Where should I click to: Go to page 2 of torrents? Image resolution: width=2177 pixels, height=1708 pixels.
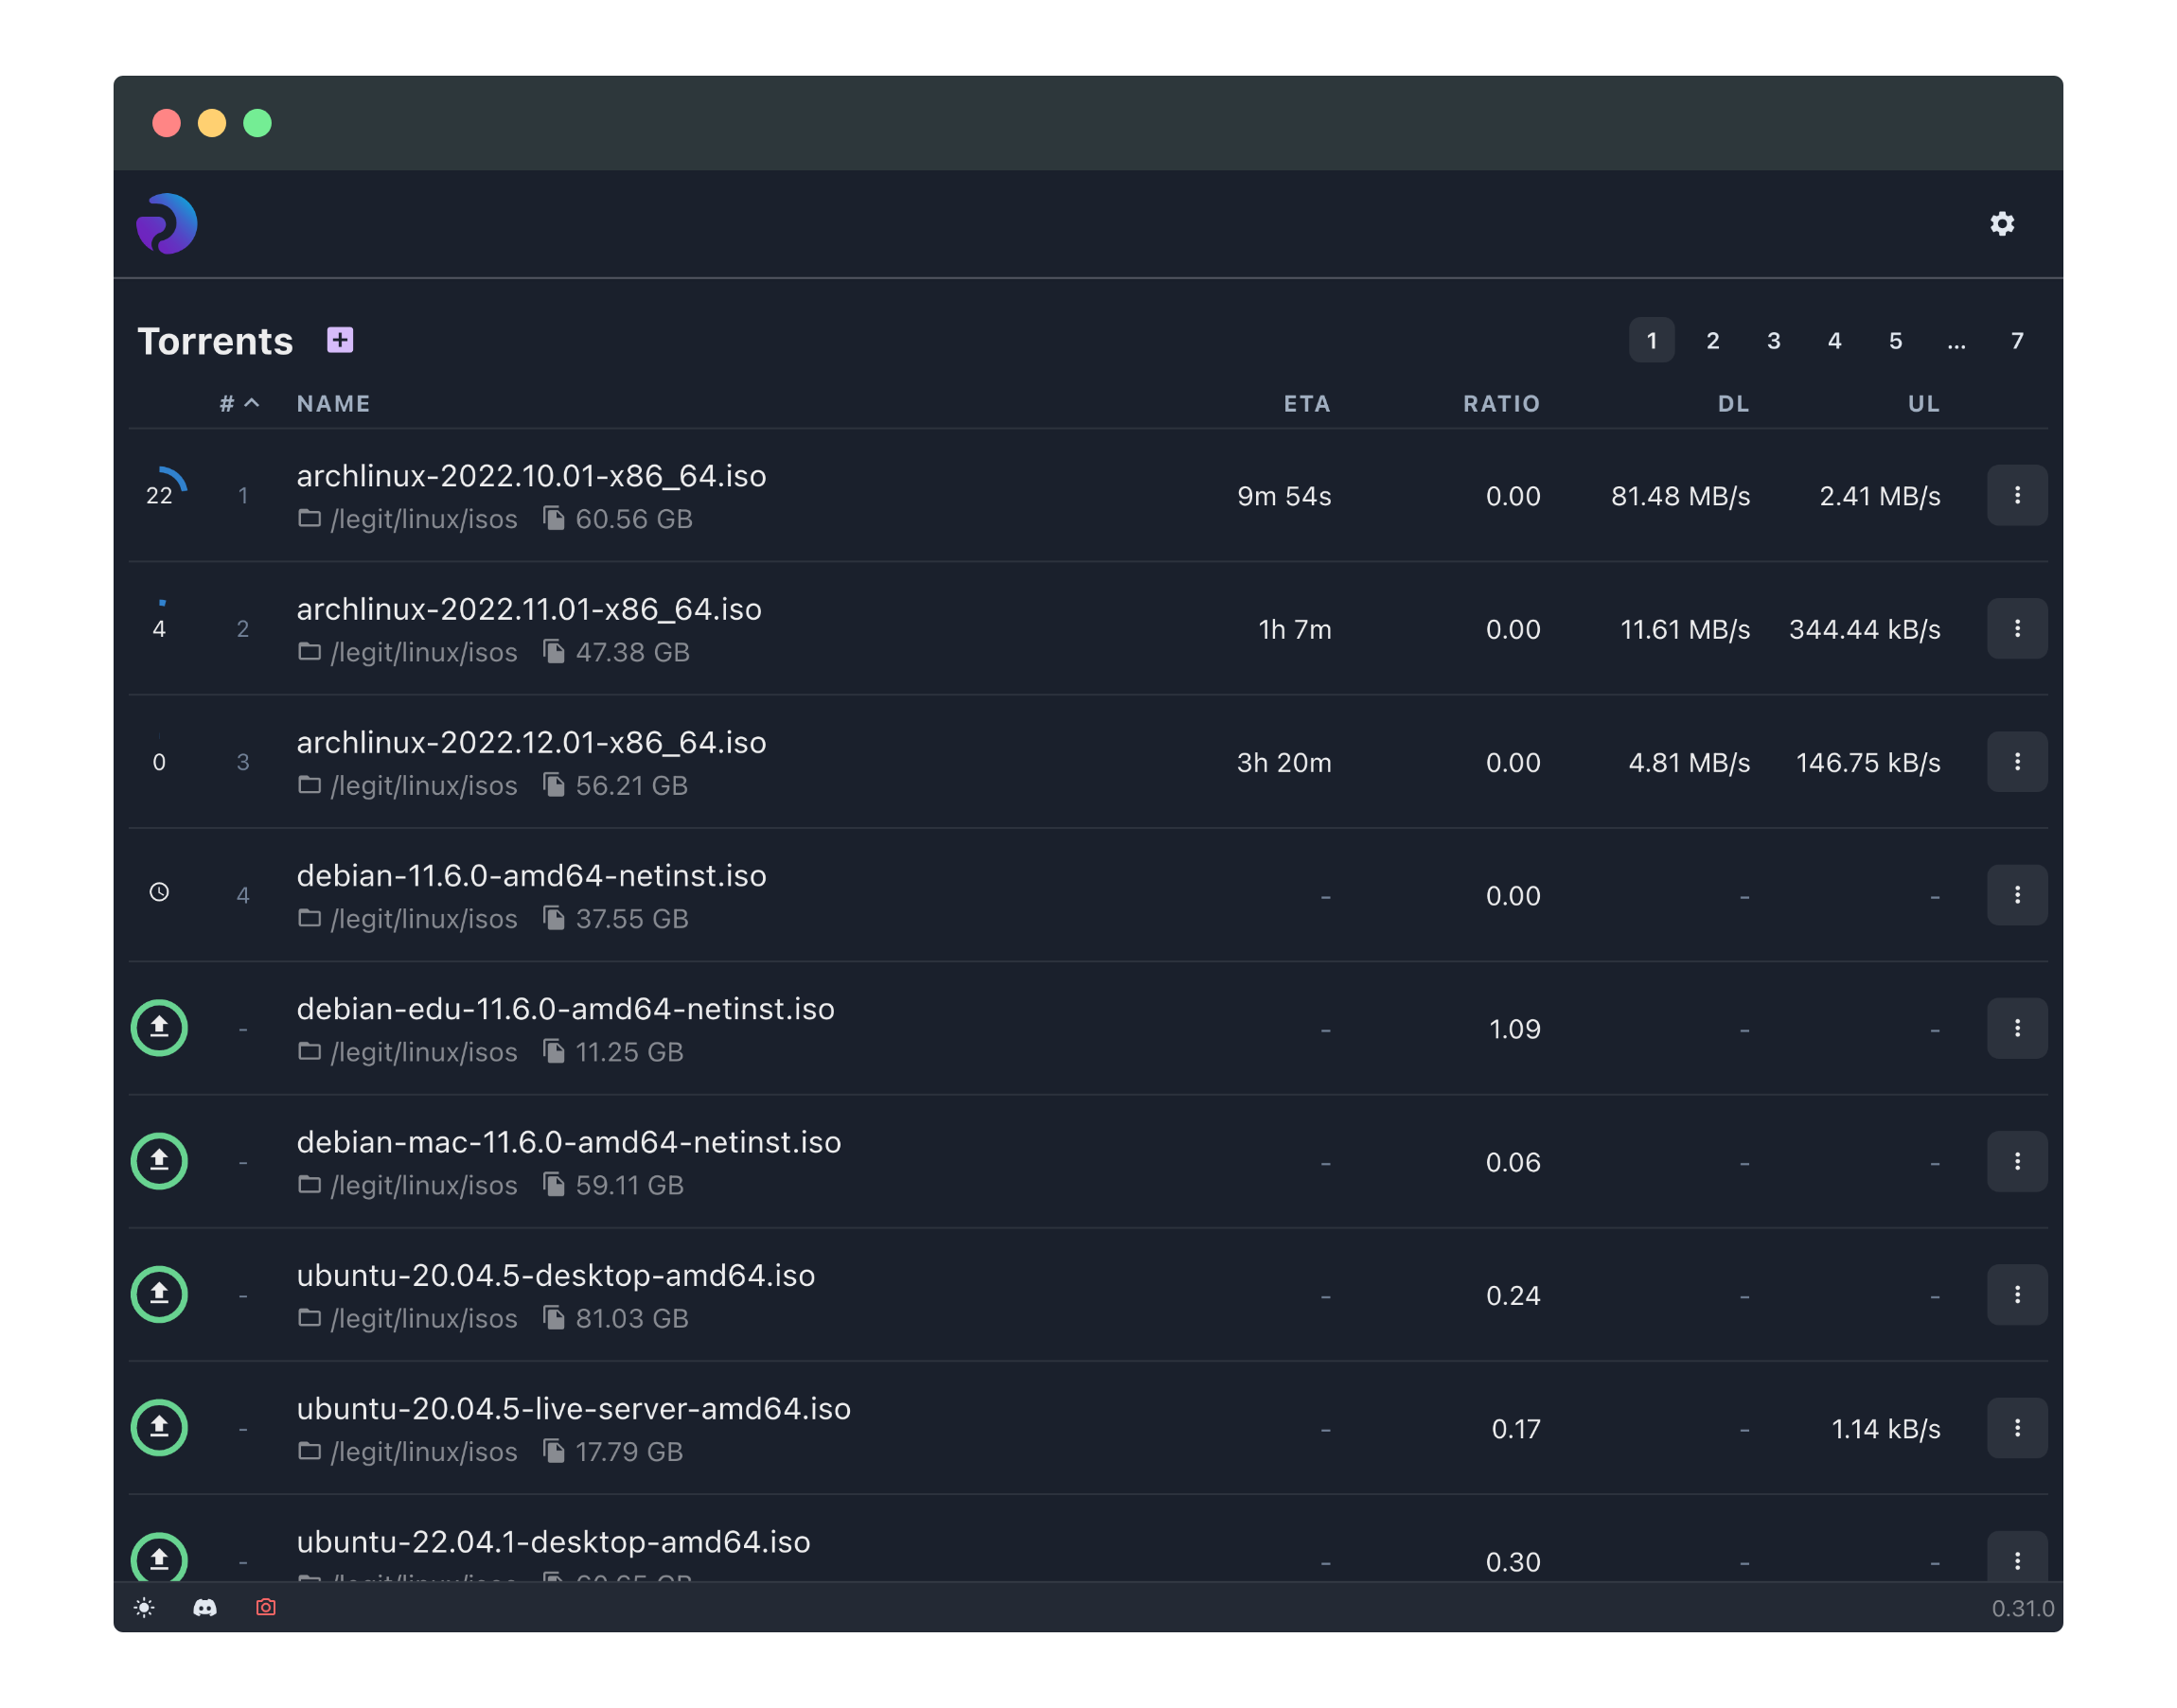[x=1712, y=341]
